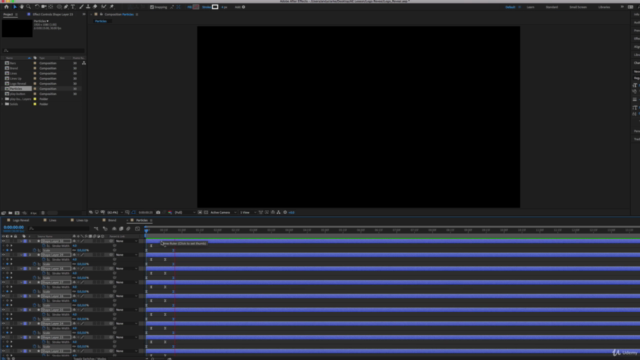
Task: Select the Pen tool
Action: (66, 7)
